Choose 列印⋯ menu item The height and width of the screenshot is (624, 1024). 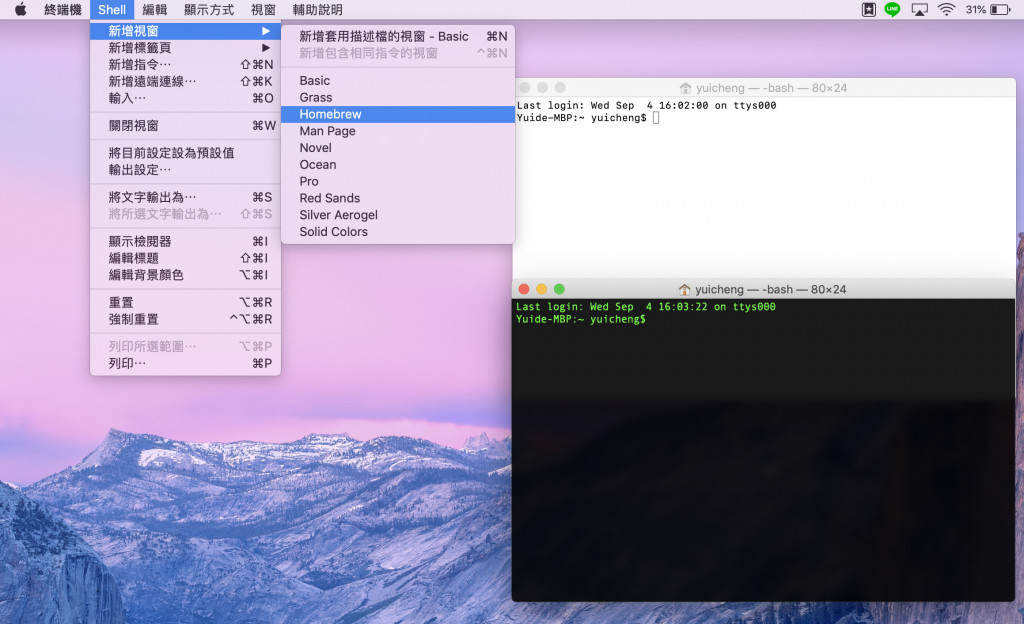185,364
